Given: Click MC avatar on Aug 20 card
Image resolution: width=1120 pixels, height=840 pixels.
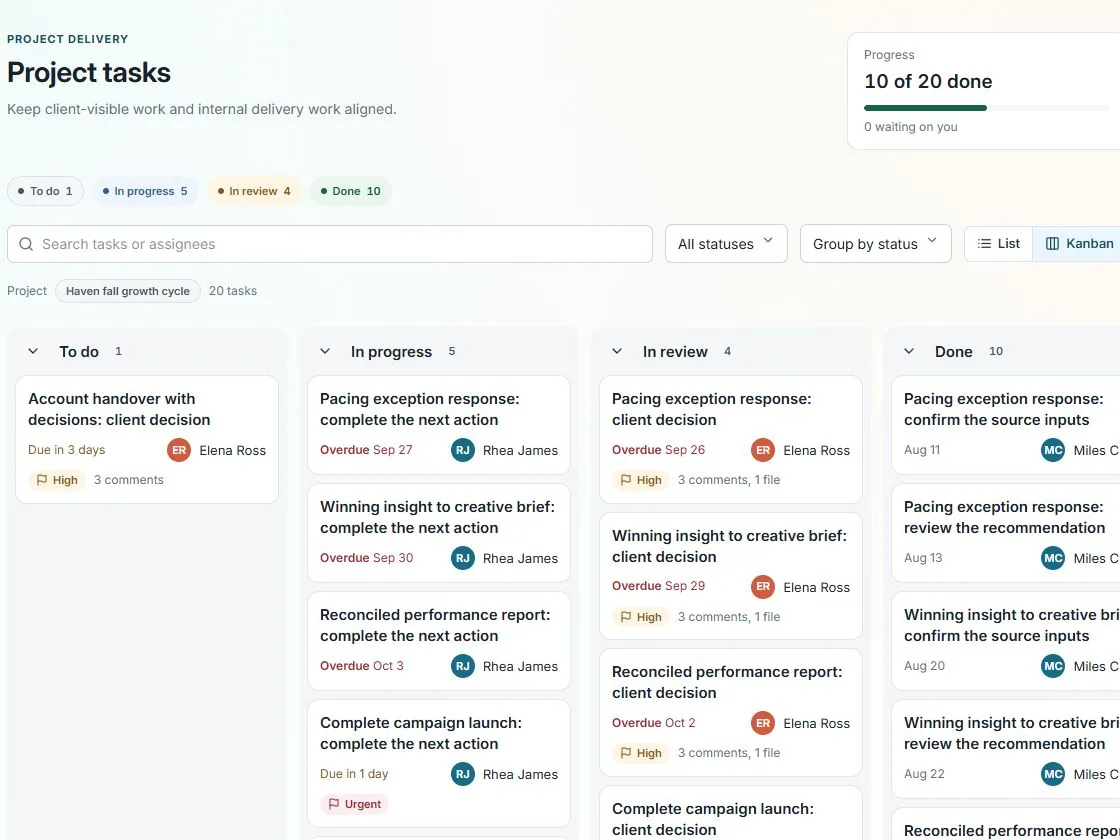Looking at the screenshot, I should coord(1053,666).
